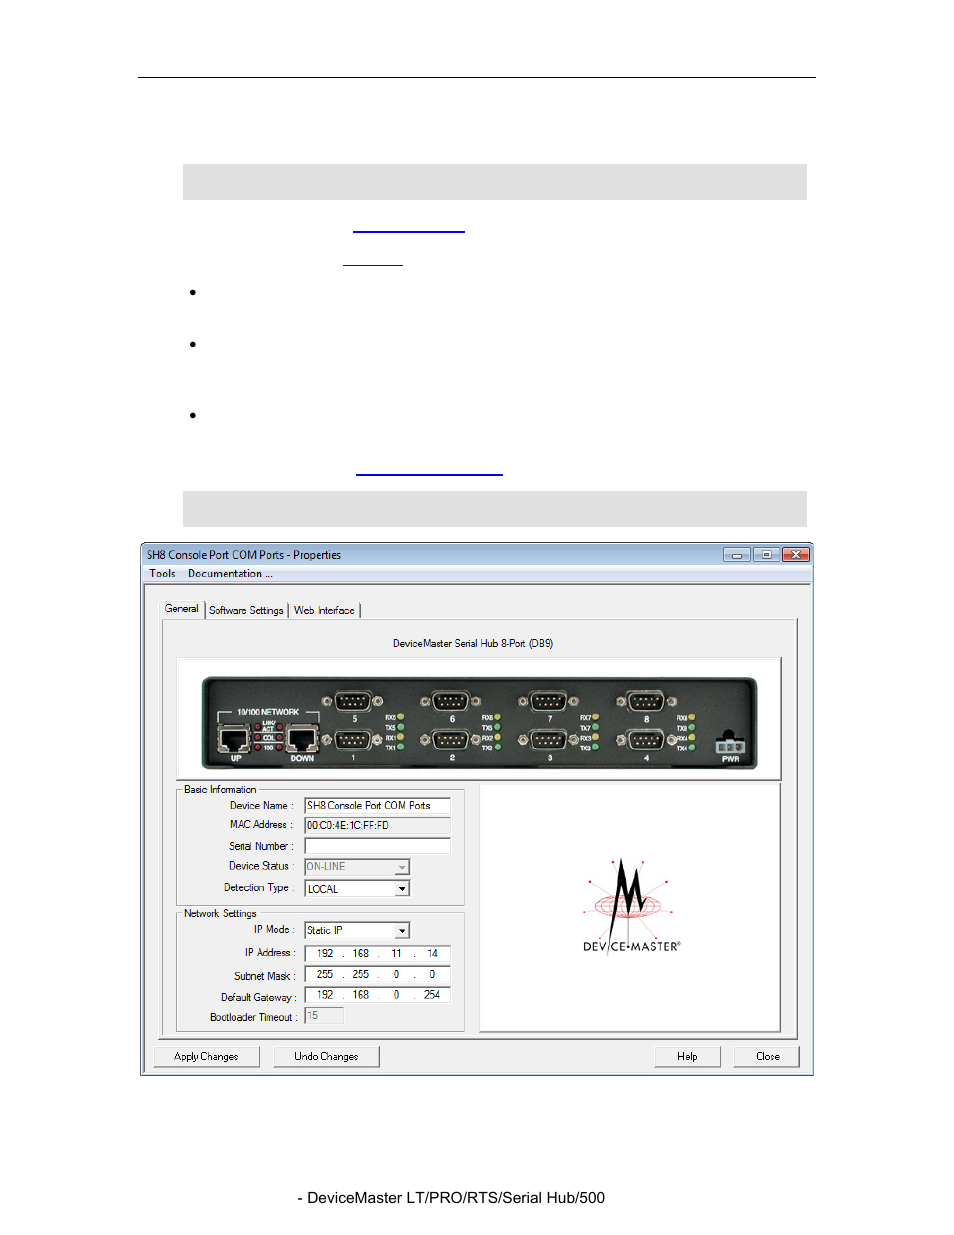Click the '10/100 NETWORK' label on device
Viewport: 954px width, 1235px height.
[x=268, y=712]
